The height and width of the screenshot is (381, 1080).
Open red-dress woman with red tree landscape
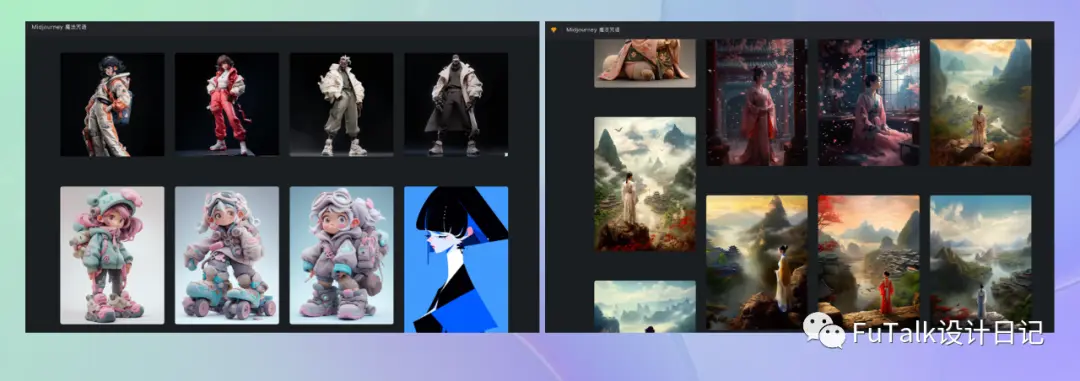(x=869, y=262)
